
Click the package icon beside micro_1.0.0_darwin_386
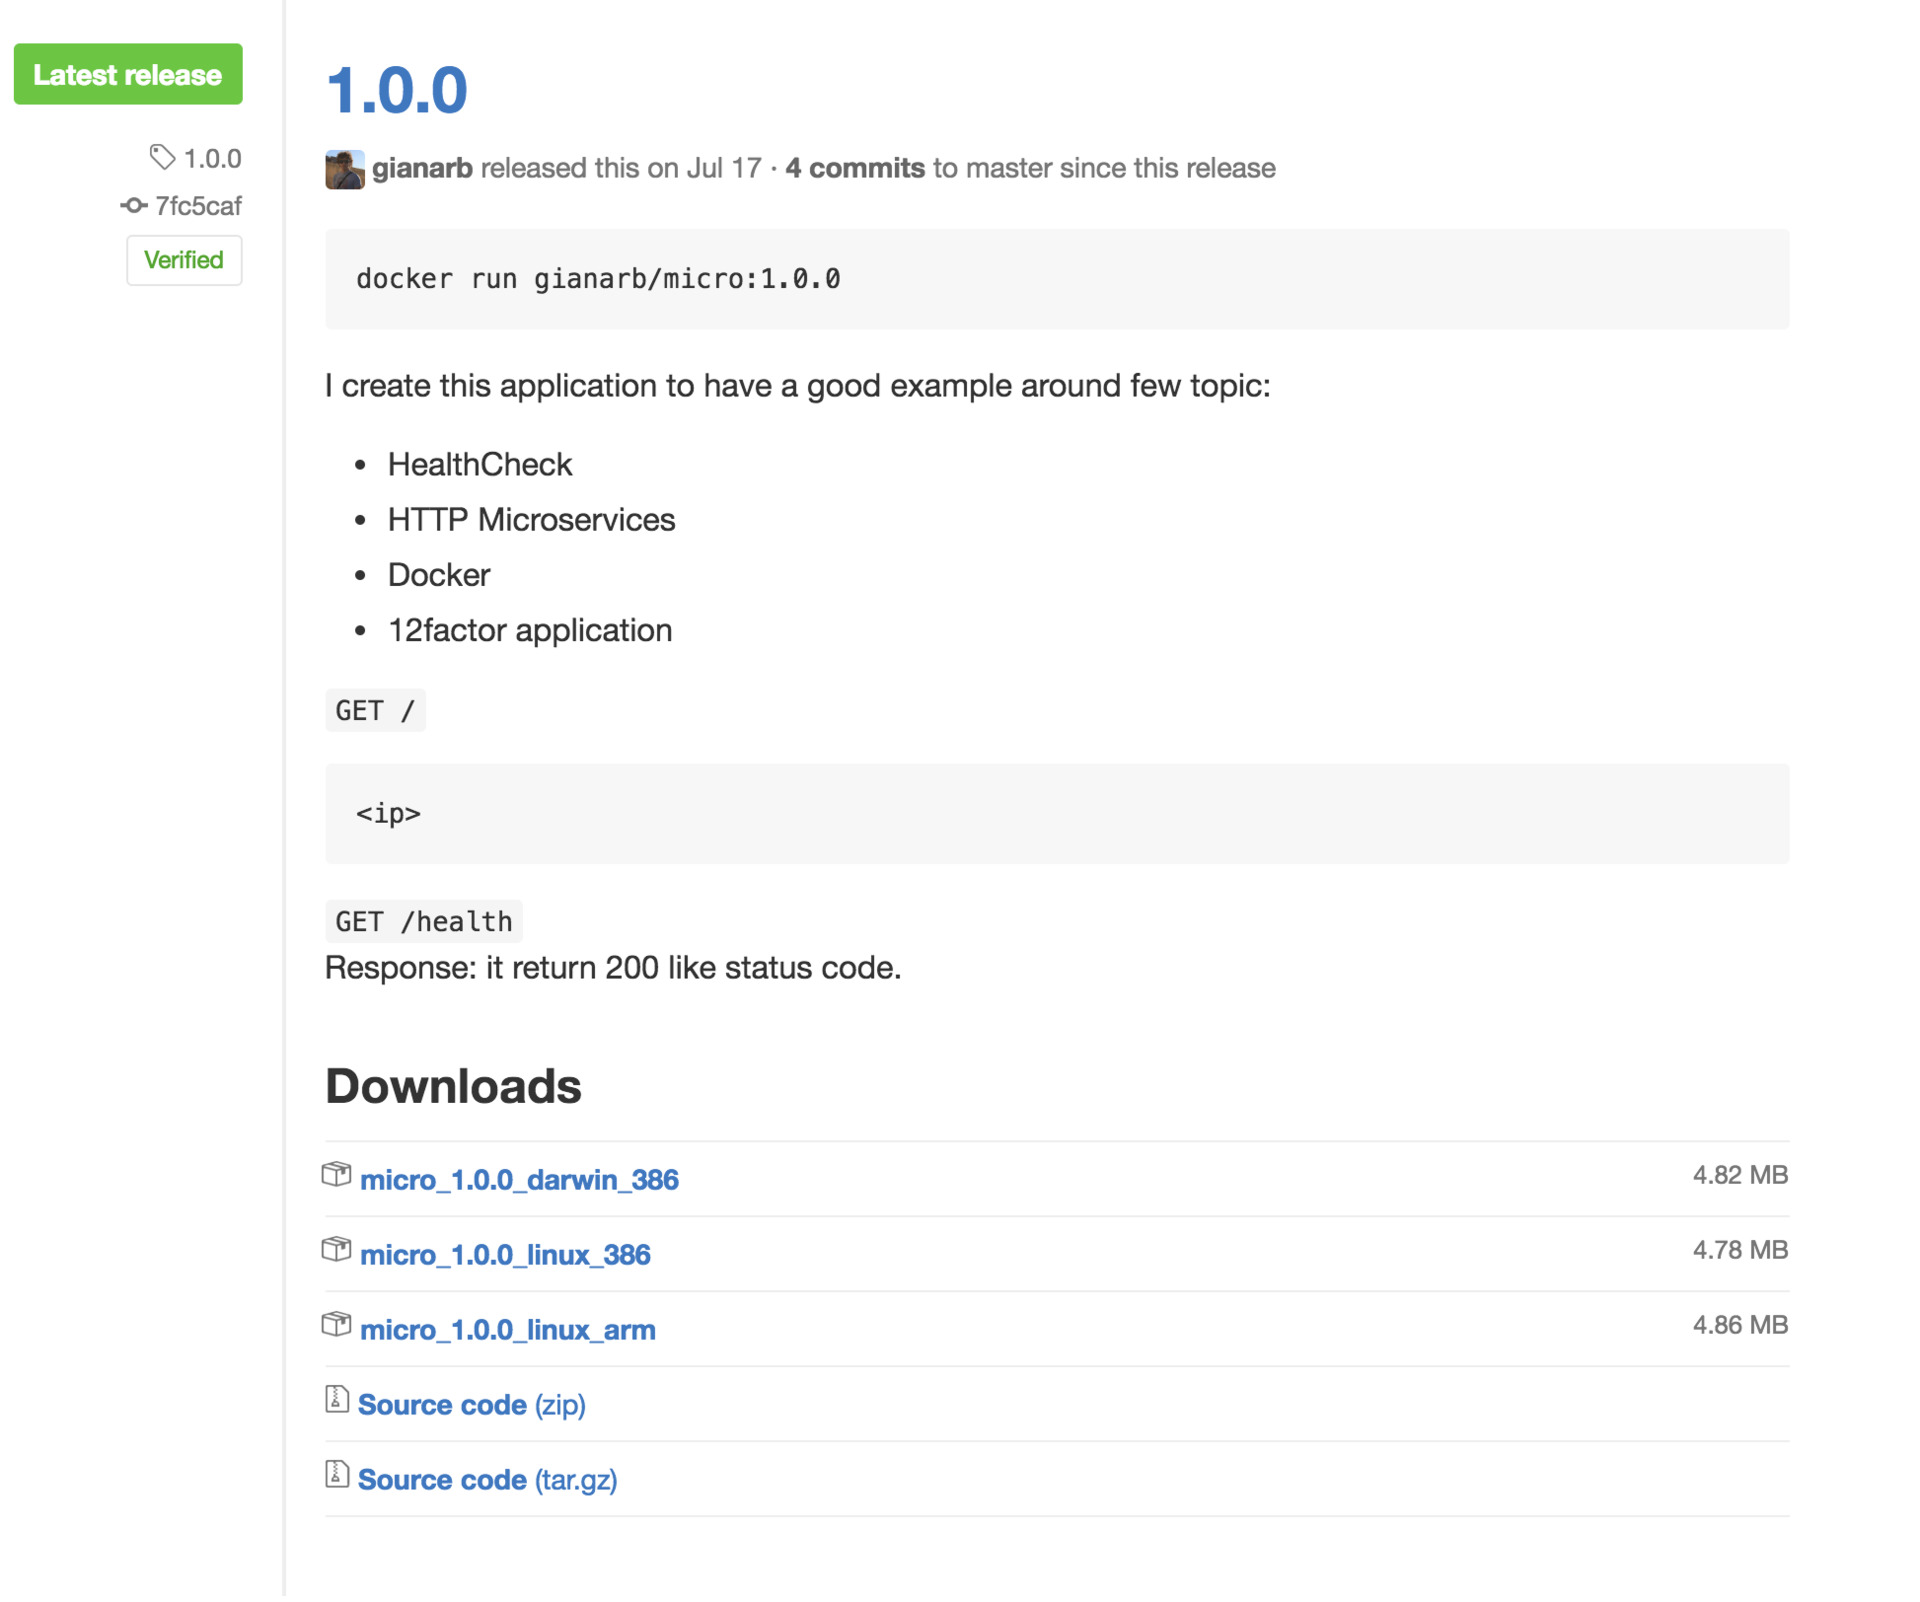coord(337,1175)
